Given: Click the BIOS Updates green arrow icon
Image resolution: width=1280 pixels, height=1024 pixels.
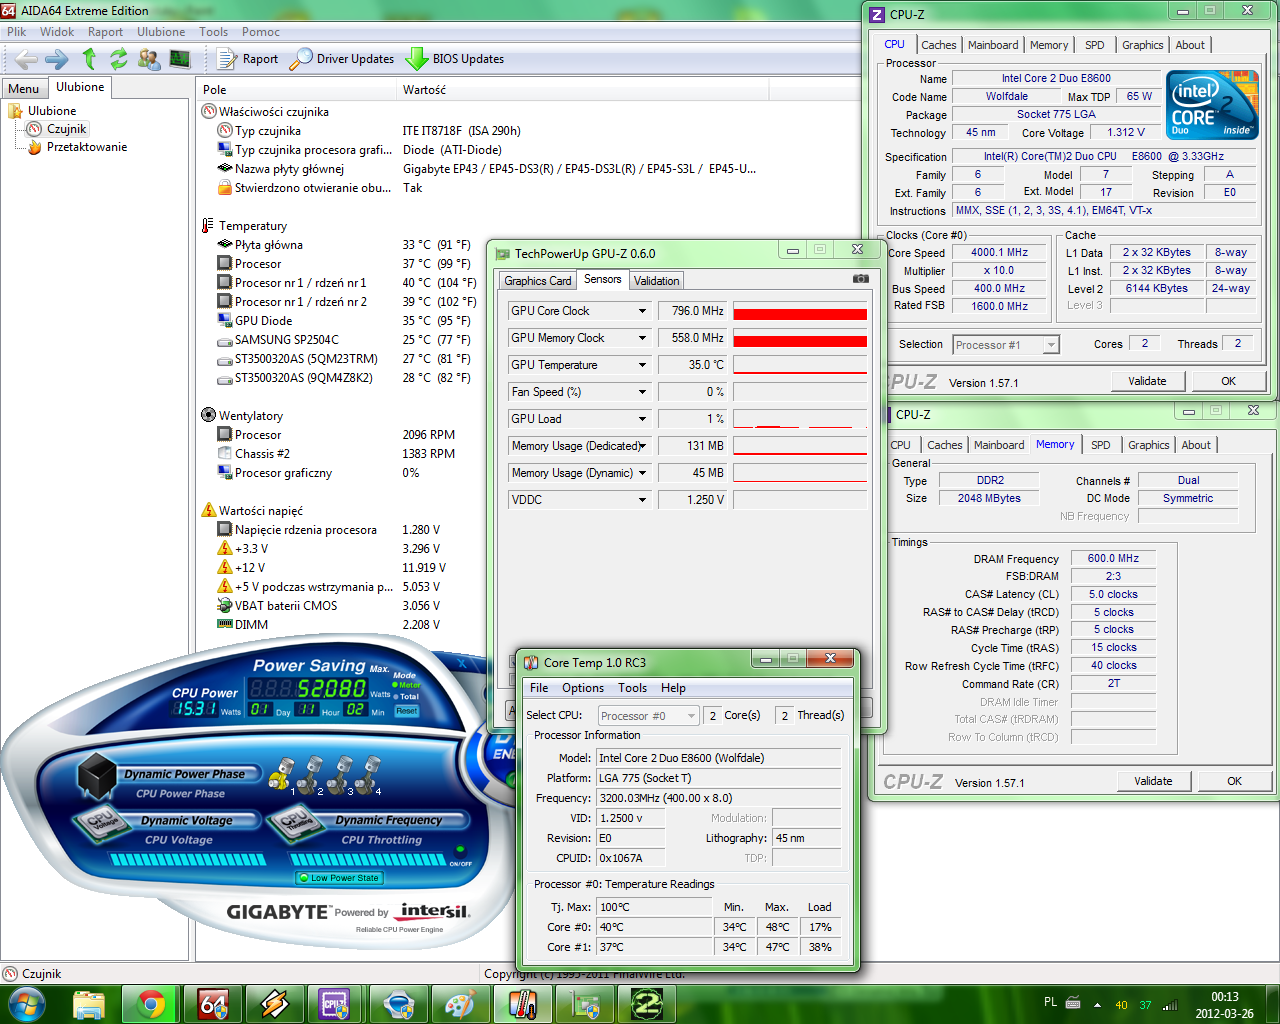Looking at the screenshot, I should point(417,59).
